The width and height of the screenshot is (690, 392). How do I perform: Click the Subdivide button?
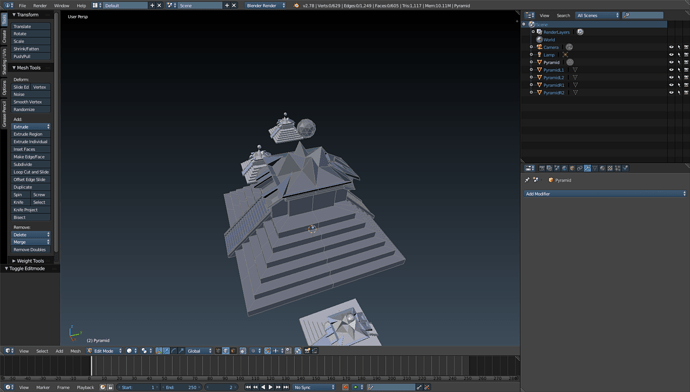coord(30,164)
